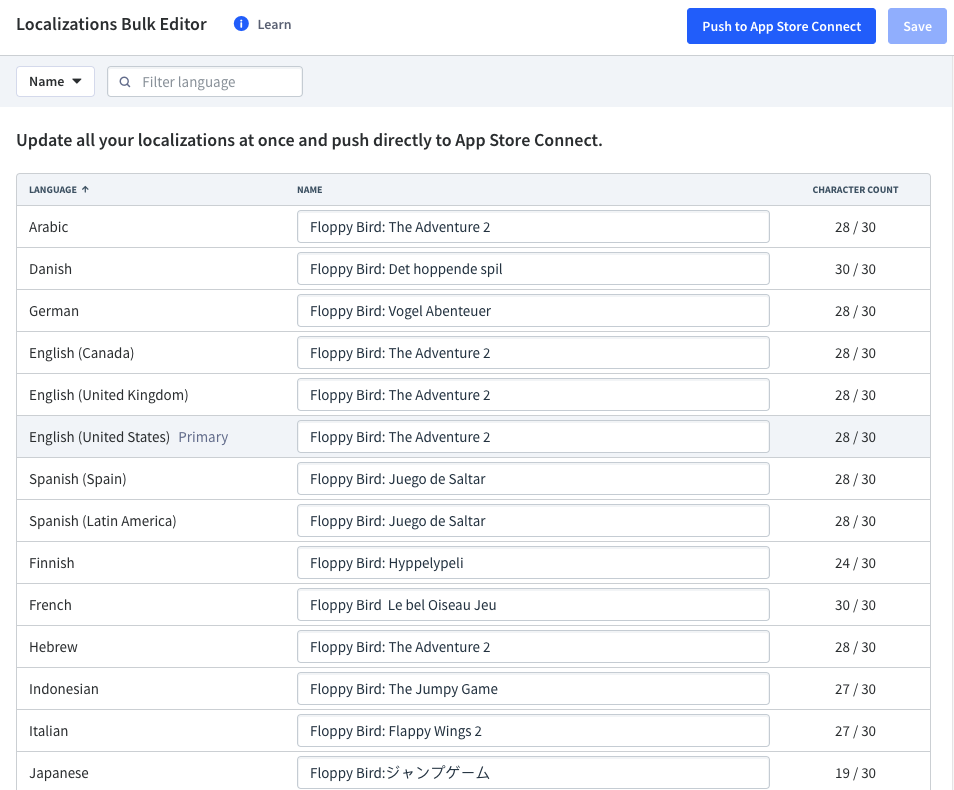The width and height of the screenshot is (954, 790).
Task: Select the Spanish (Spain) label
Action: [x=78, y=479]
